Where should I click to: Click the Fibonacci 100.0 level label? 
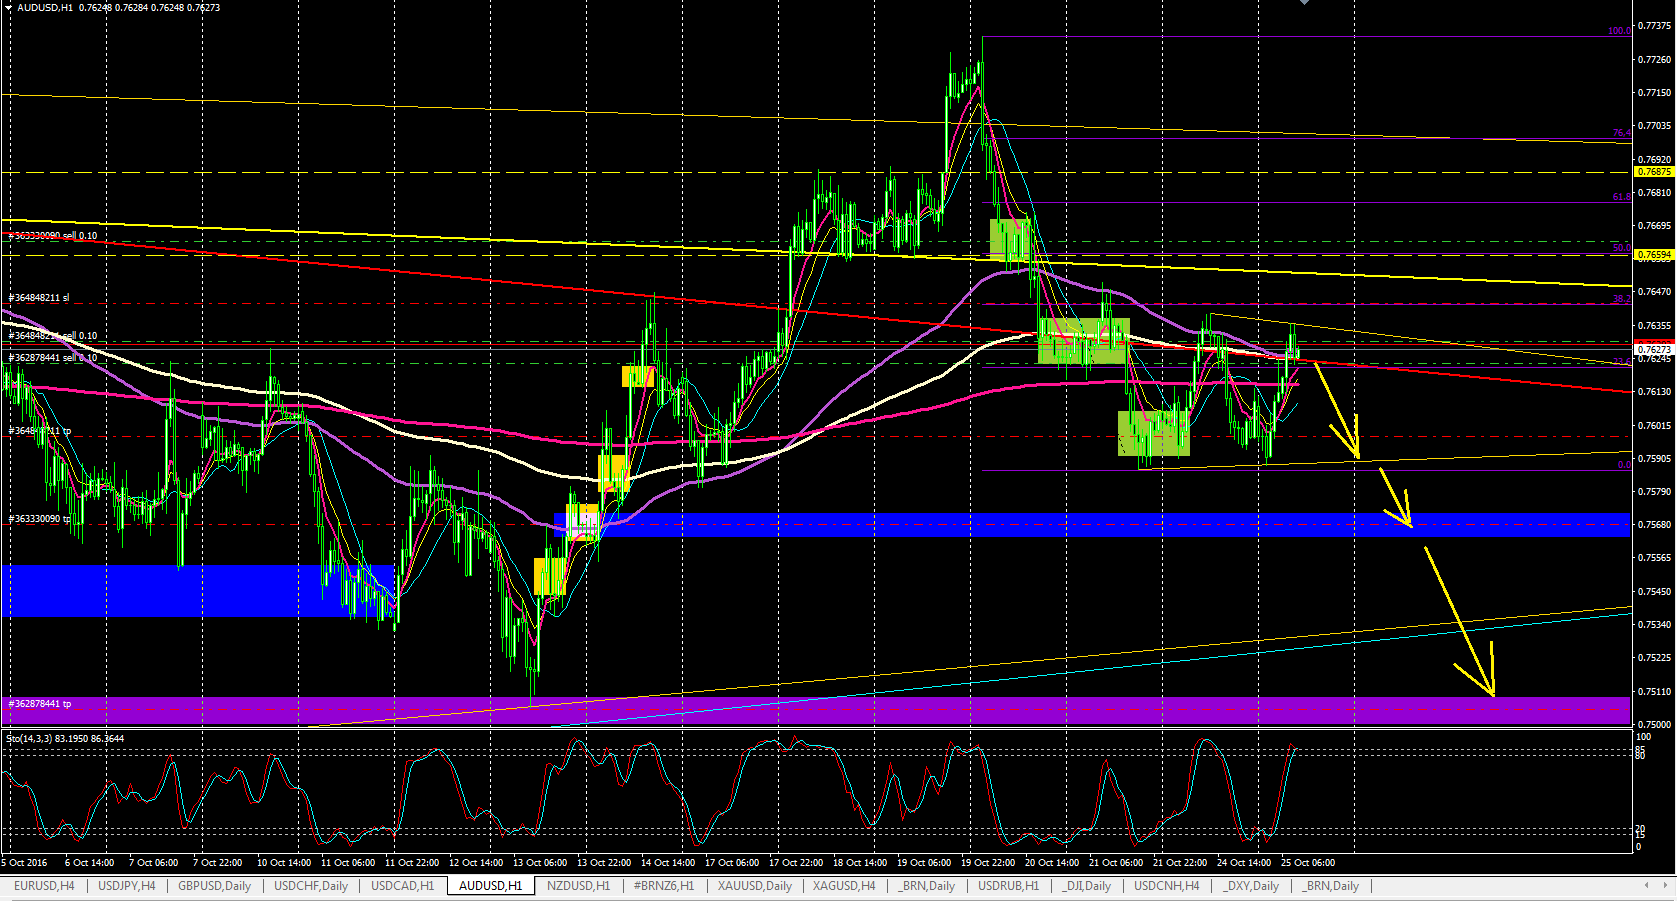(1619, 31)
